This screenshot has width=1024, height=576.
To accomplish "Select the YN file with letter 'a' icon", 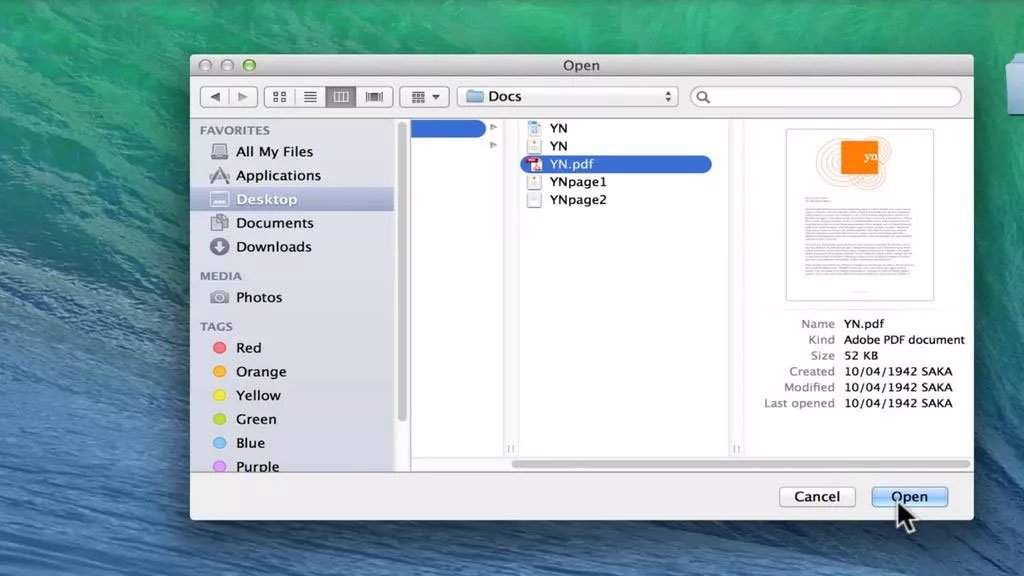I will point(616,128).
